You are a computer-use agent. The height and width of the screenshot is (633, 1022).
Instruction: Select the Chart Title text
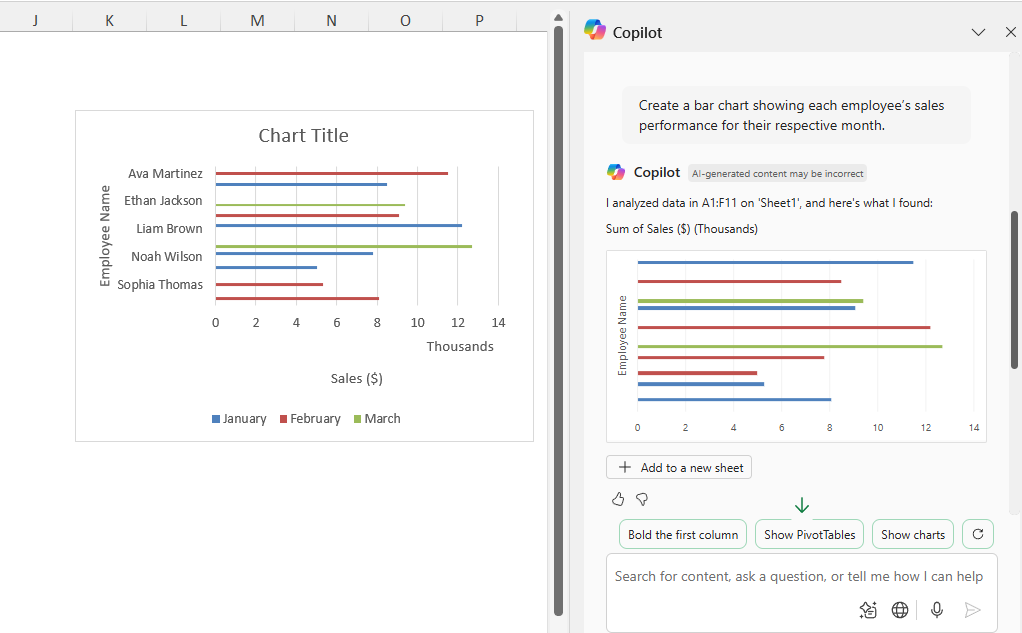click(303, 136)
